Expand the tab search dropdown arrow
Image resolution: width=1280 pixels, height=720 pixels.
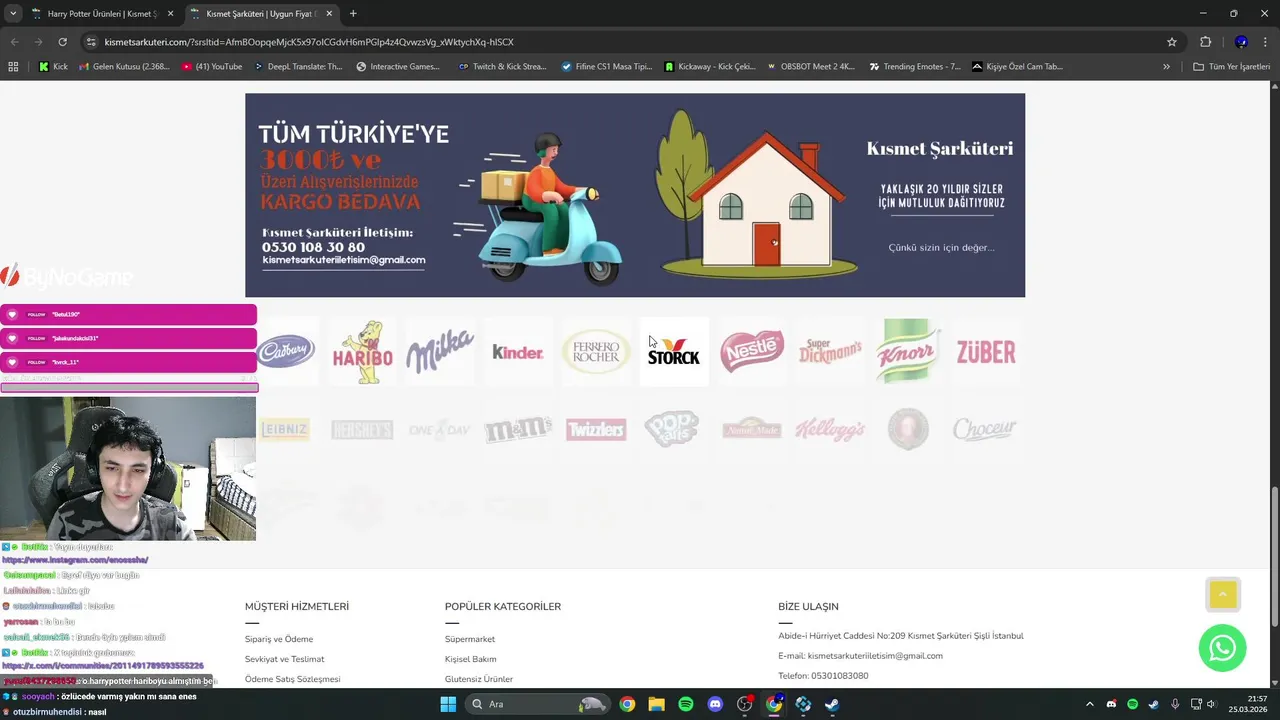13,14
